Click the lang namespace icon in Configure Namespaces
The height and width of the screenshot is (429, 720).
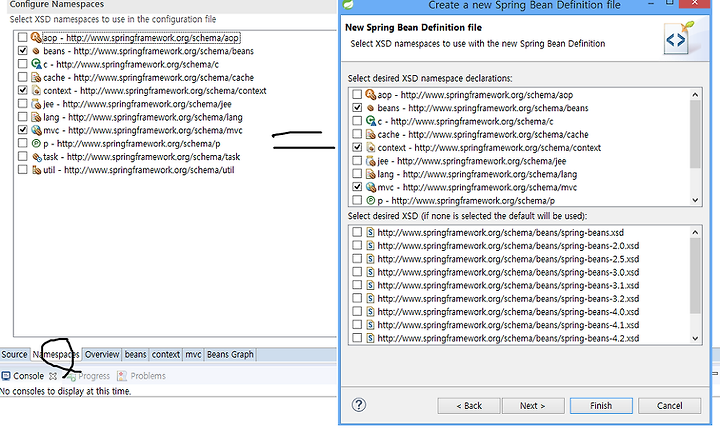click(36, 117)
